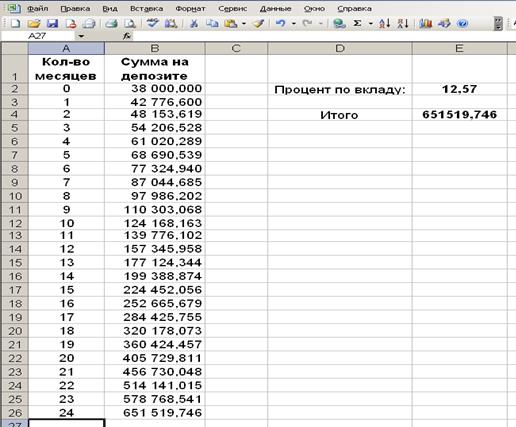Click the Redo arrow icon
The width and height of the screenshot is (516, 427).
coord(308,24)
